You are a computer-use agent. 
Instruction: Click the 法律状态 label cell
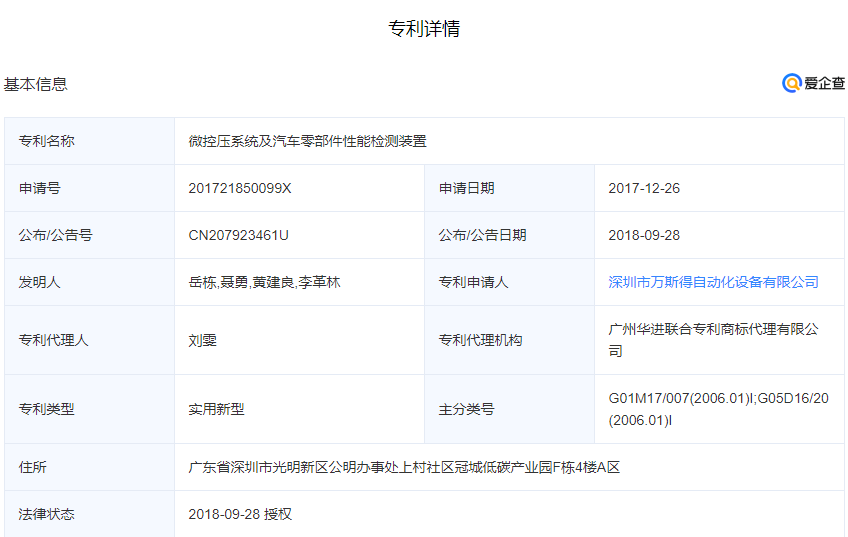pyautogui.click(x=89, y=514)
